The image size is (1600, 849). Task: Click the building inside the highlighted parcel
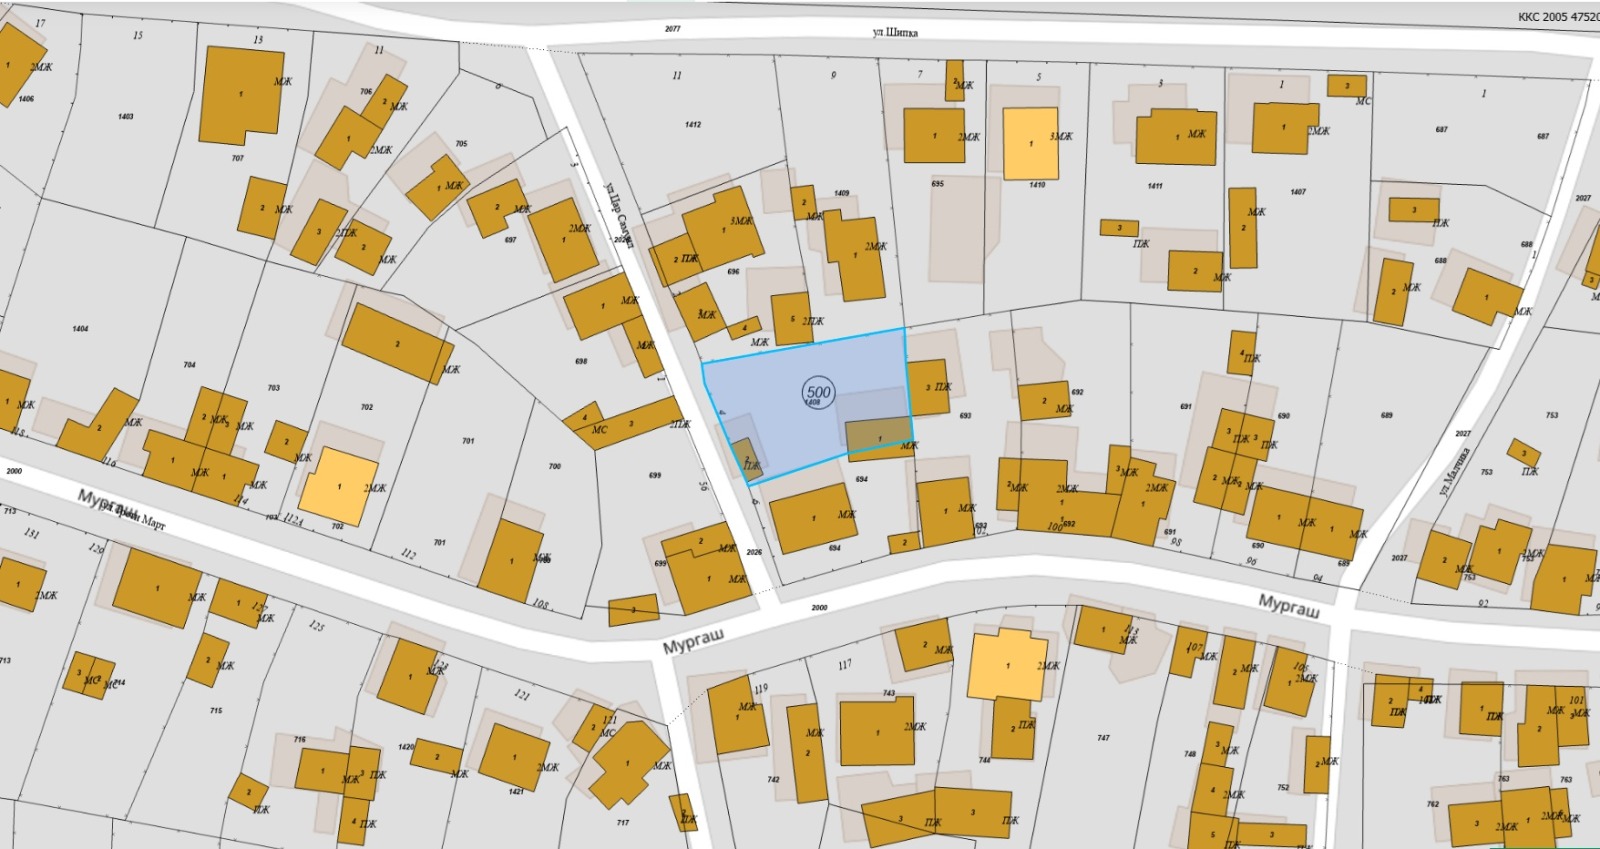pos(878,436)
